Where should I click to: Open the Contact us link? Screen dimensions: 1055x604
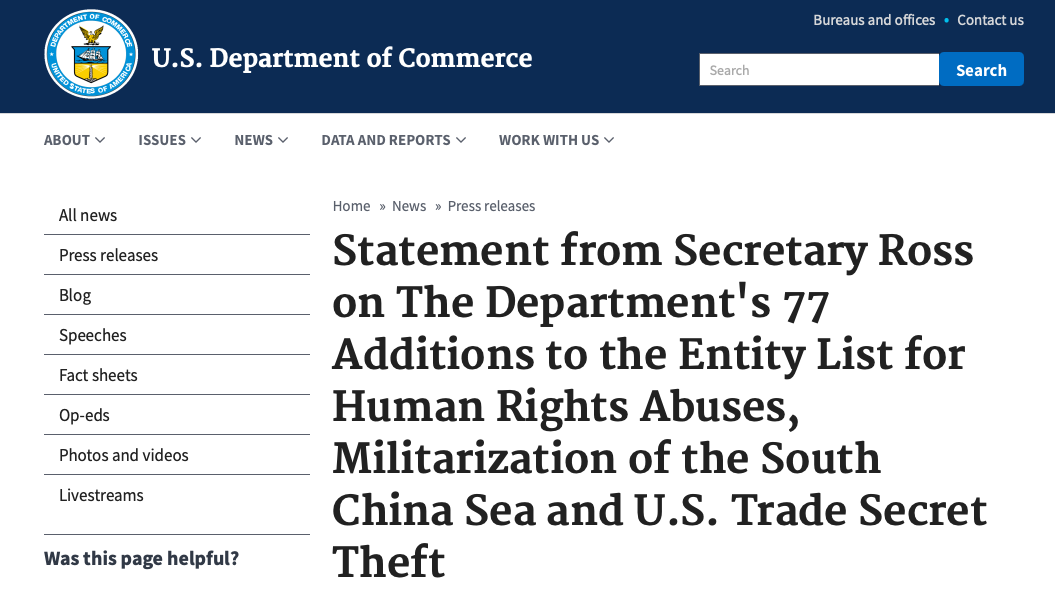click(990, 20)
